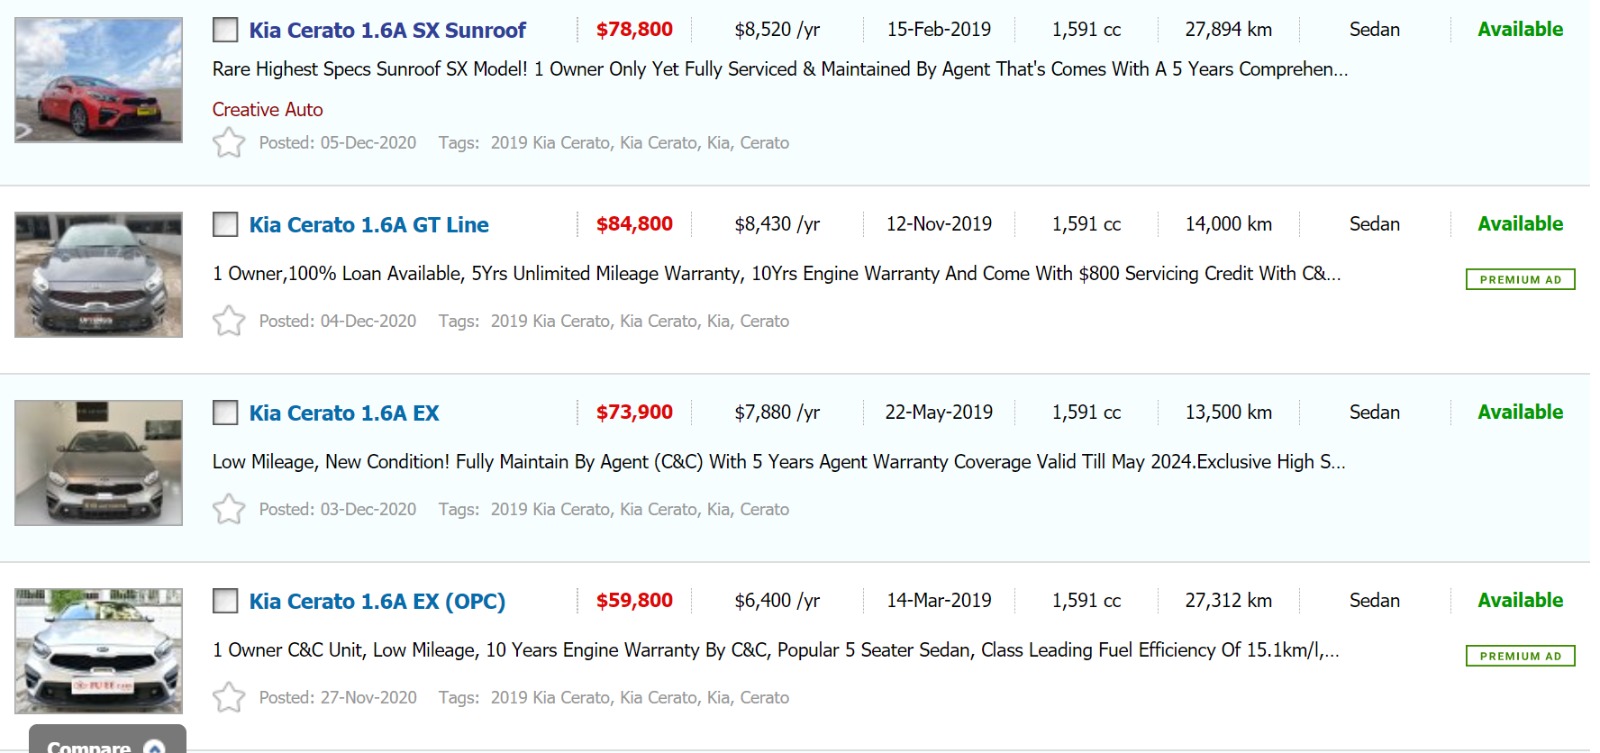1600x753 pixels.
Task: View the dark grey GT Line photo
Action: tap(99, 274)
